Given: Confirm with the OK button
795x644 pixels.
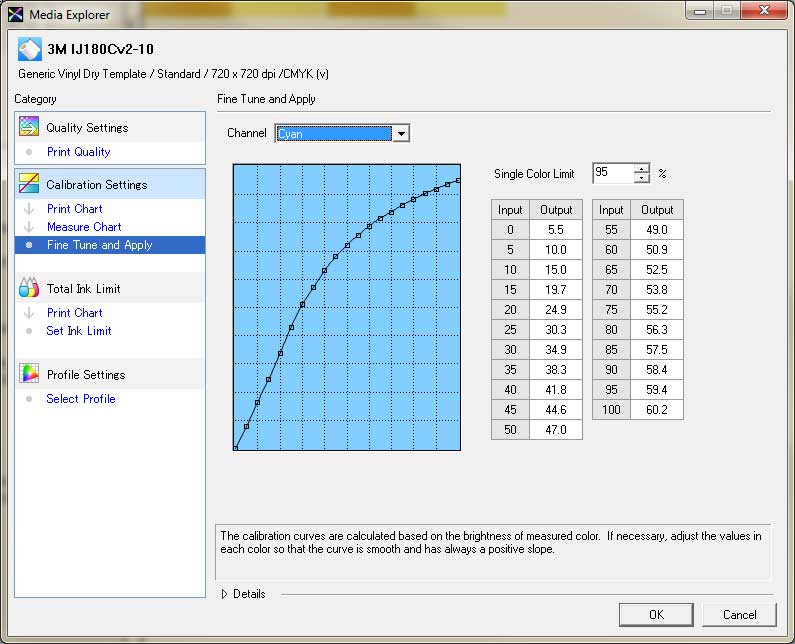Looking at the screenshot, I should tap(656, 615).
